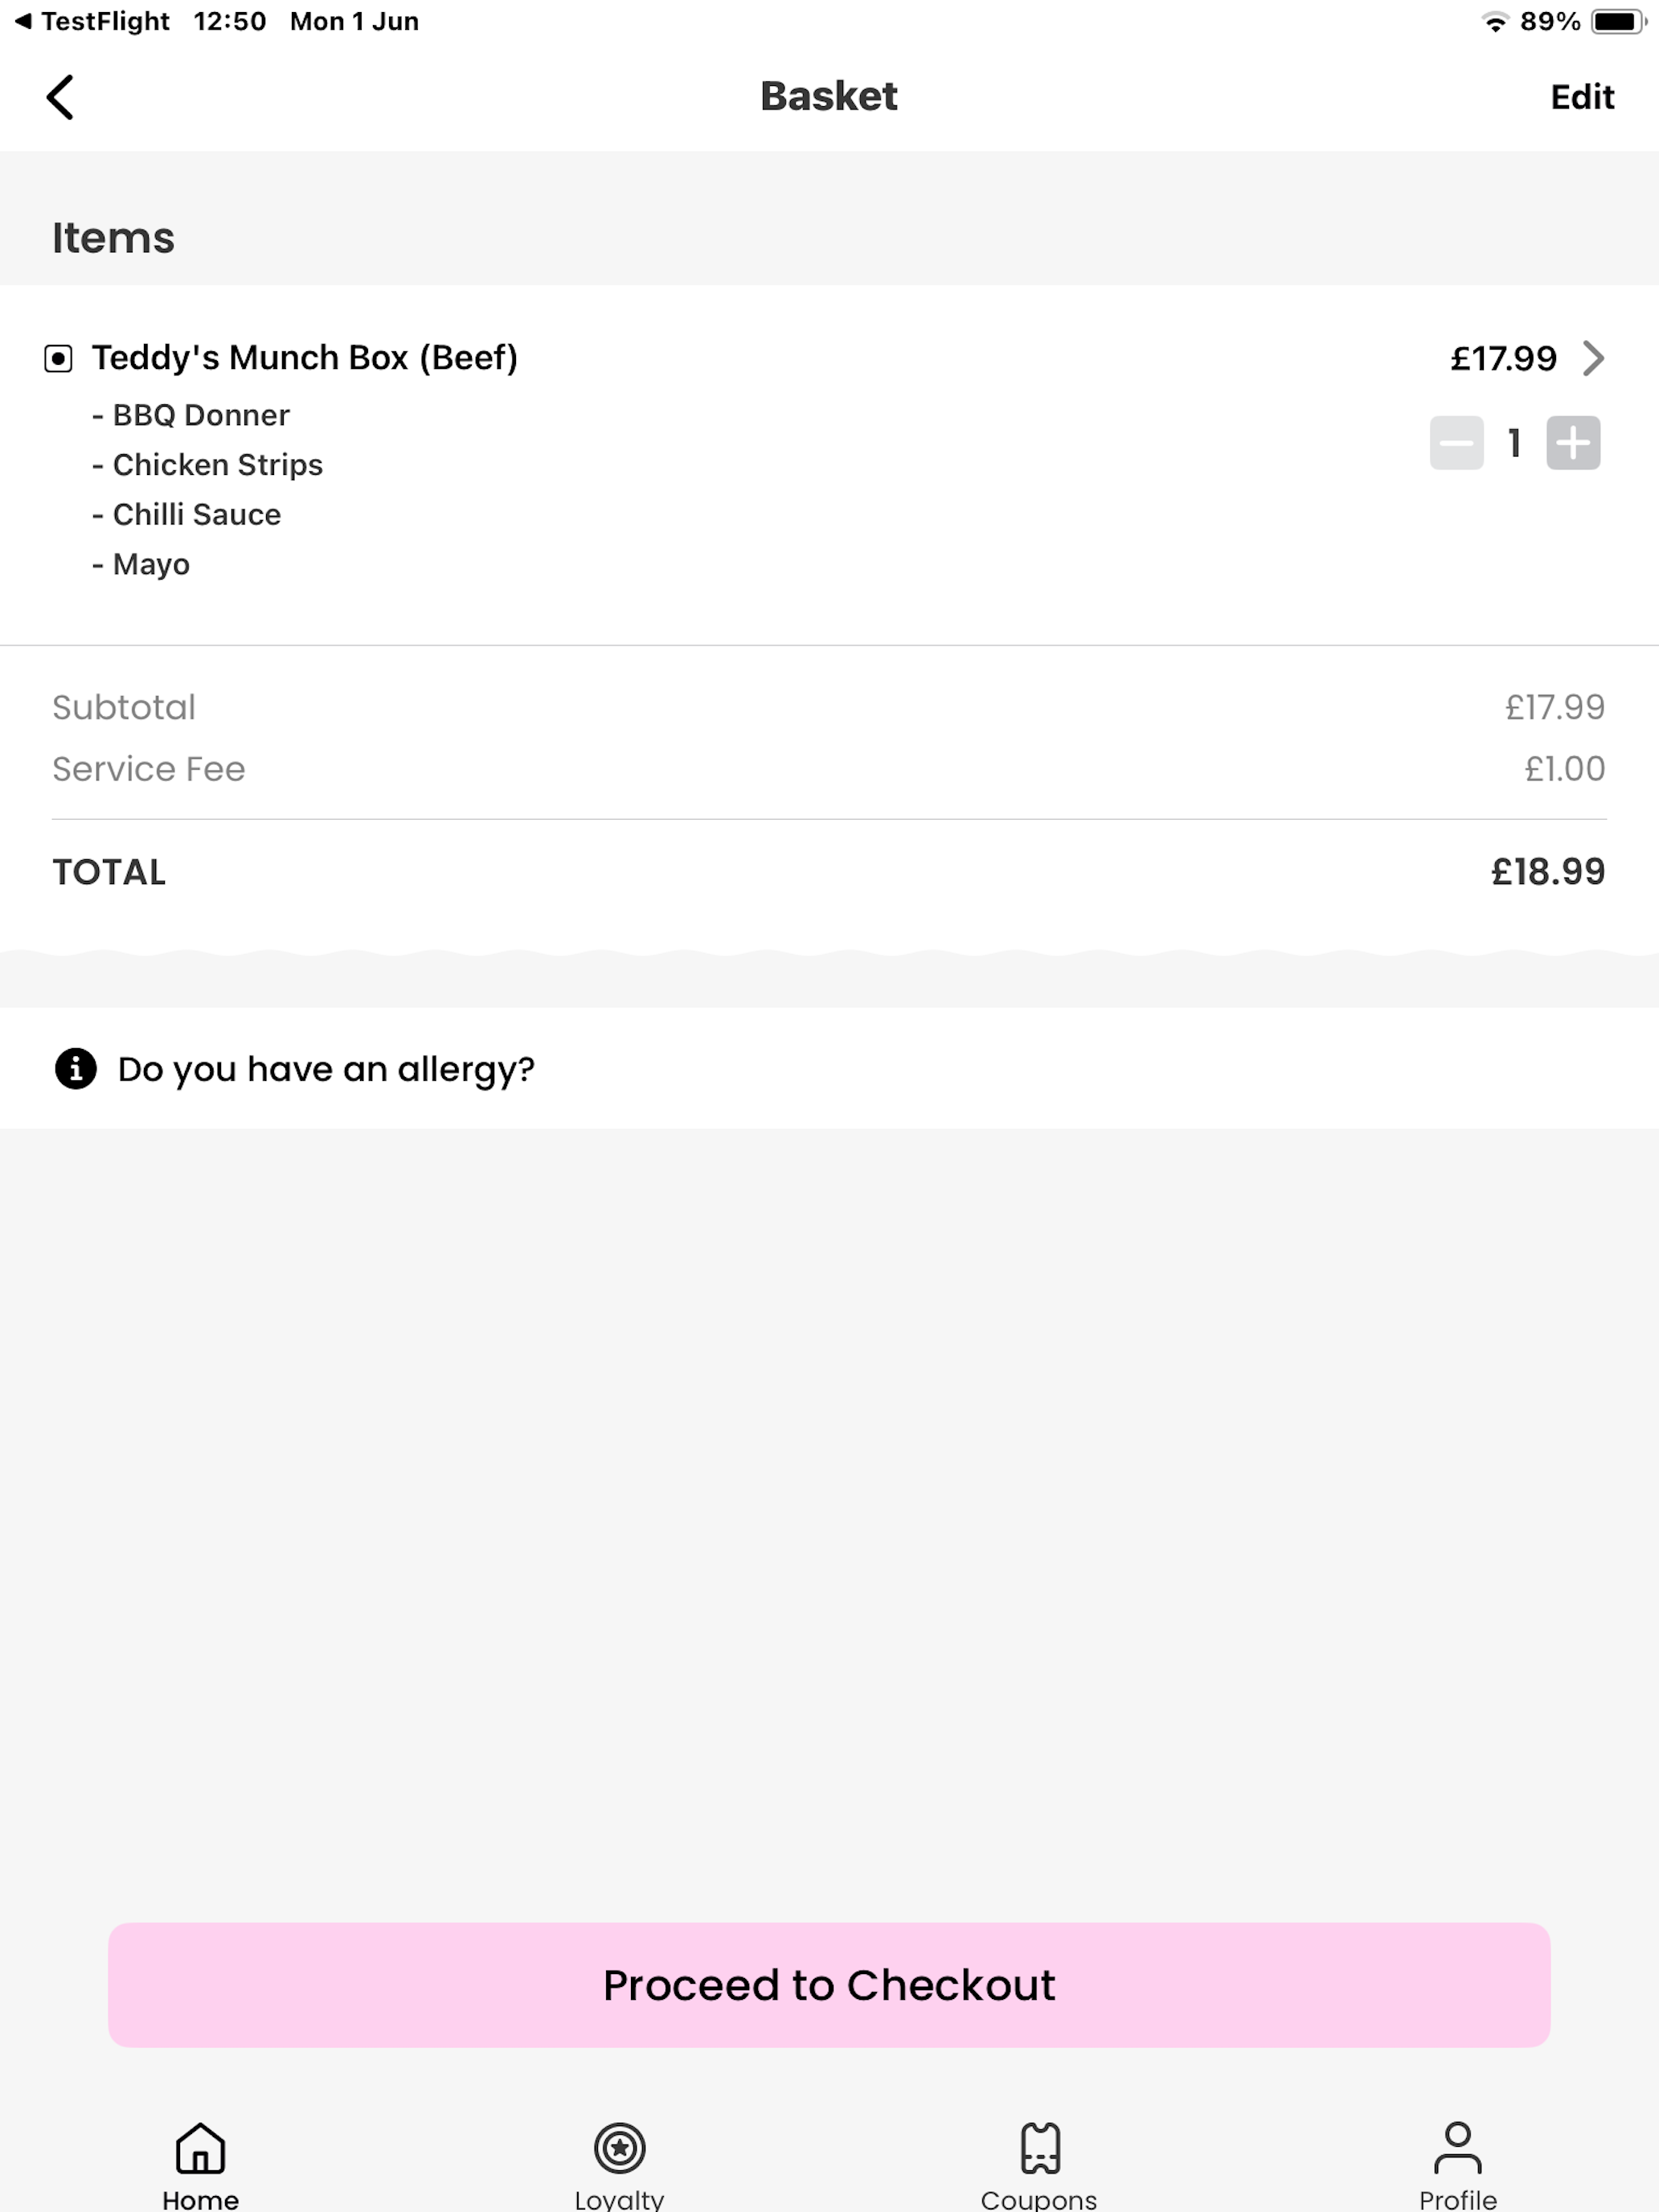The image size is (1659, 2212).
Task: Select the Teddy's Munch Box (Beef) item title
Action: tap(305, 357)
